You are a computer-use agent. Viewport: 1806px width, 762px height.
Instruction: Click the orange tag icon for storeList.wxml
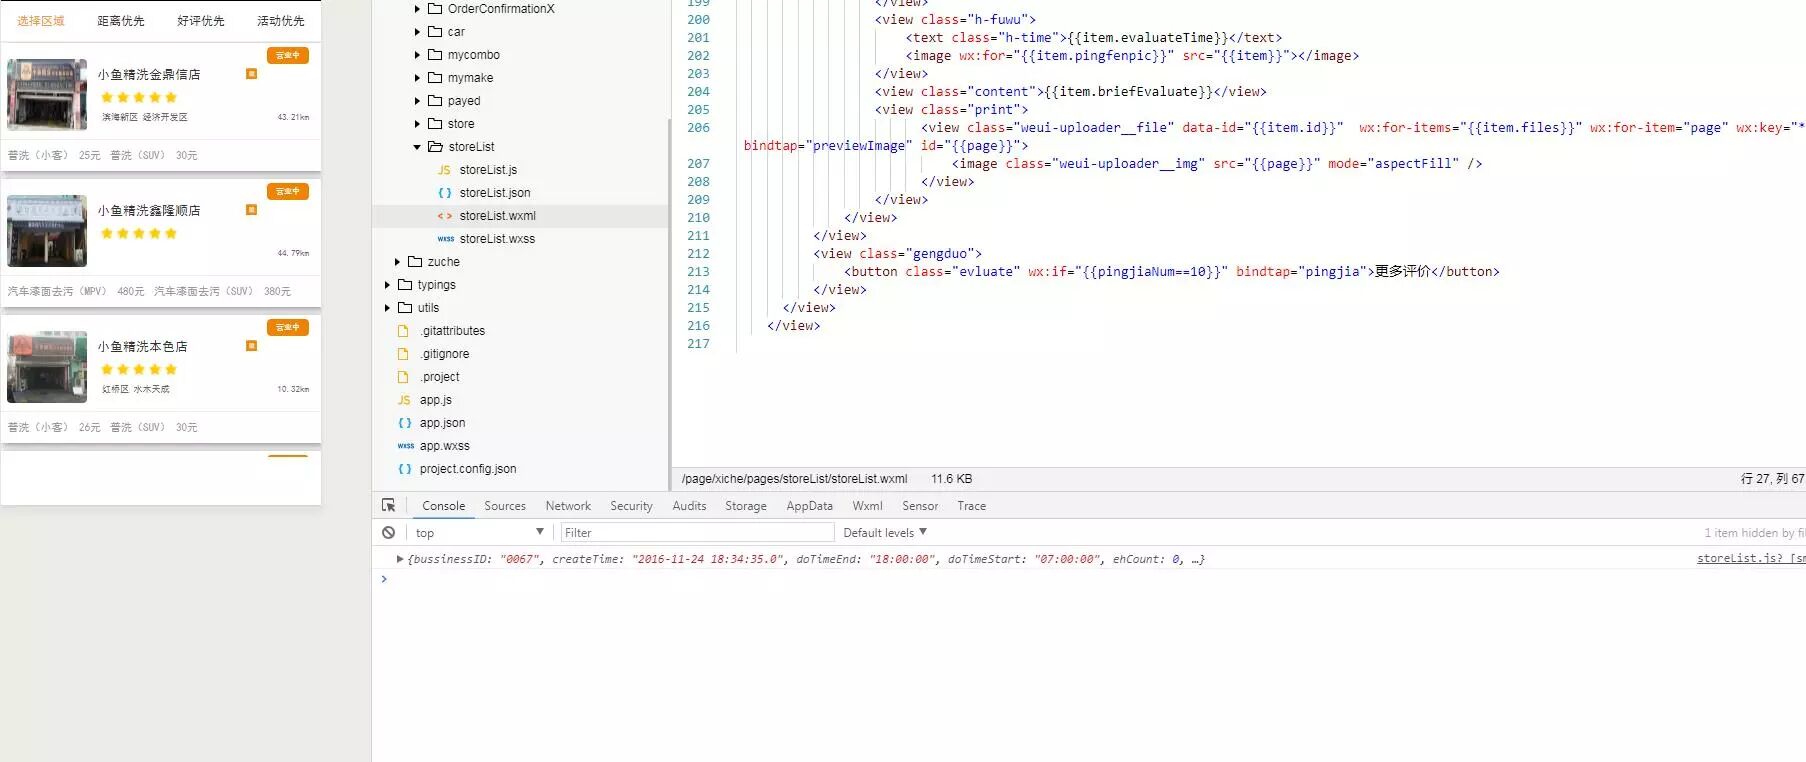(445, 216)
